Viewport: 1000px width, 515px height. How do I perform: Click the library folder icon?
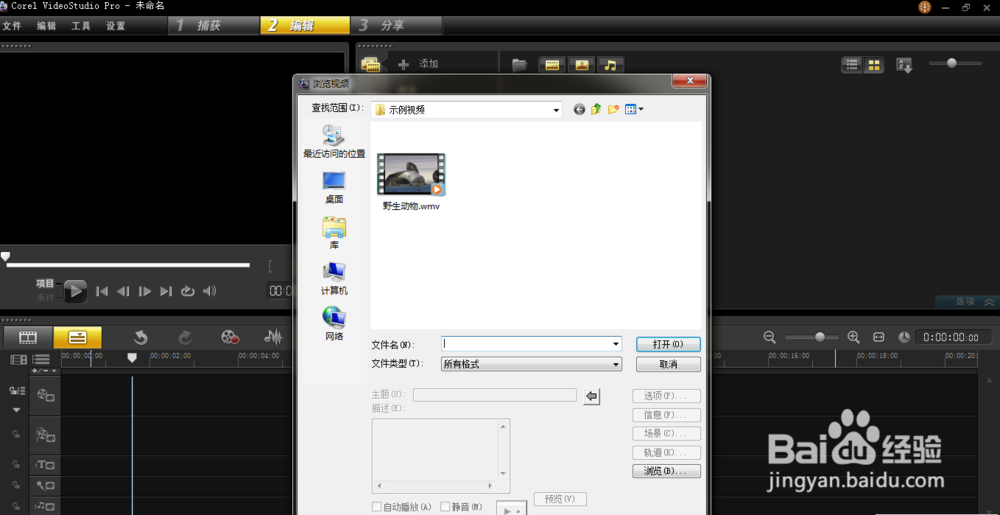point(520,64)
